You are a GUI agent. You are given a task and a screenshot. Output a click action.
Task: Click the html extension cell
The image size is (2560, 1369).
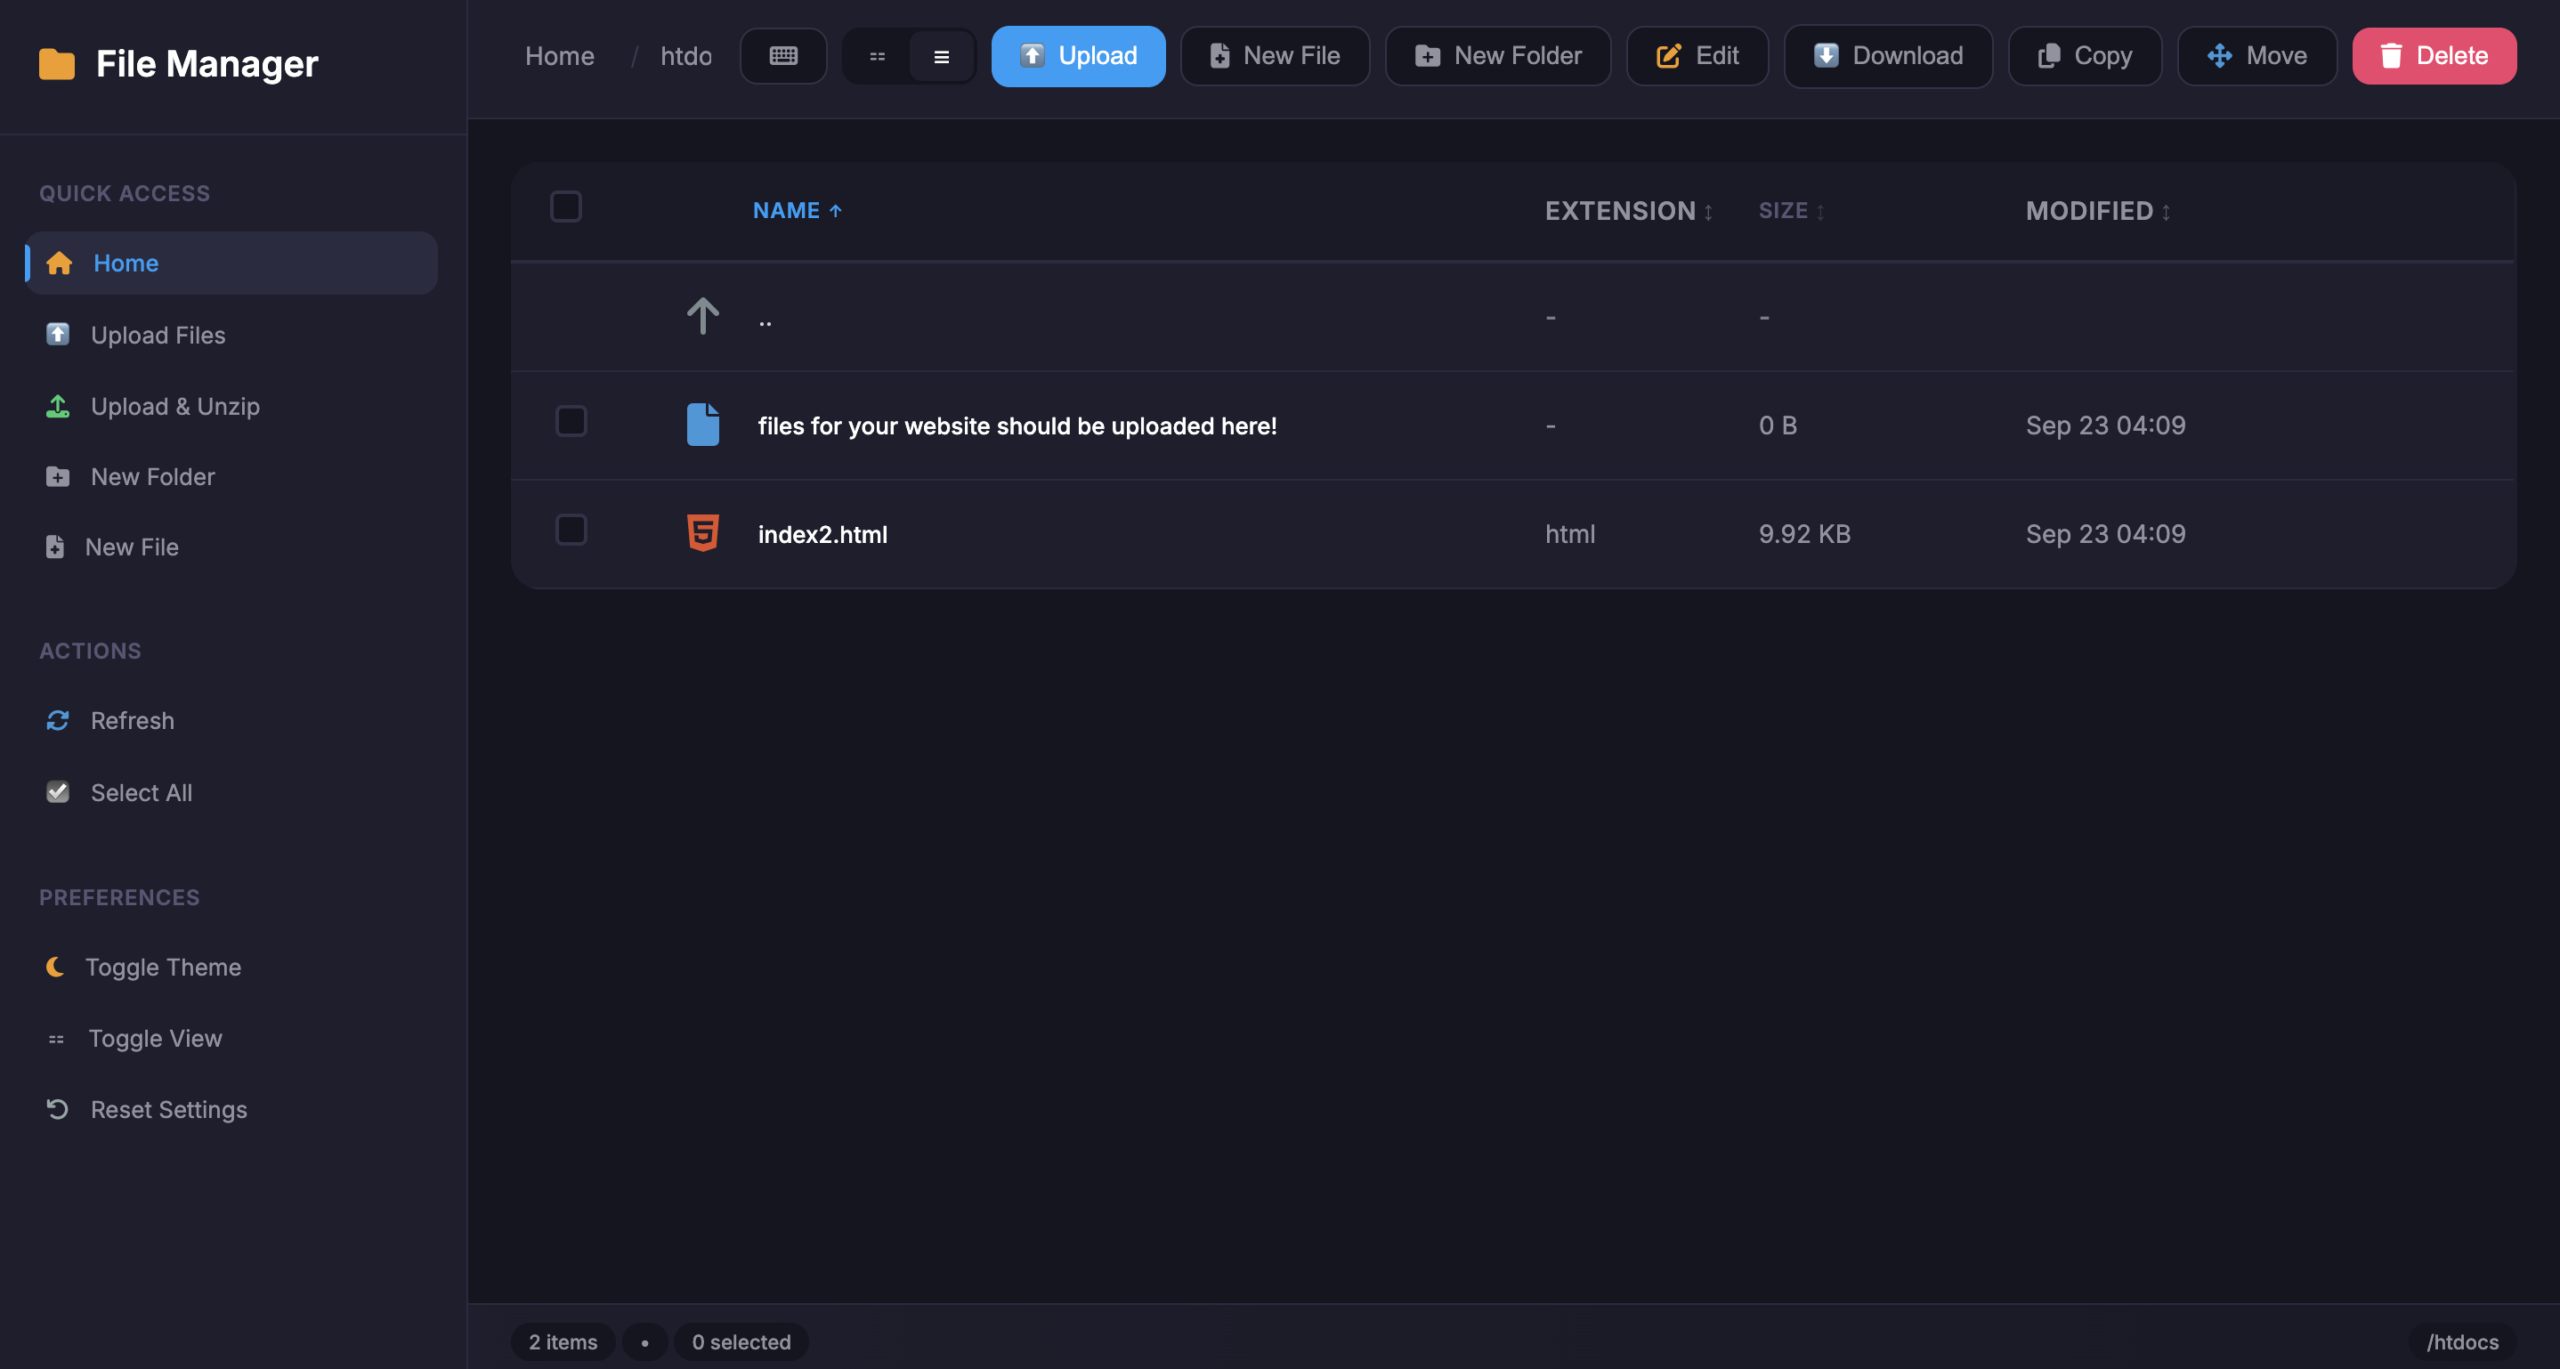click(1570, 534)
